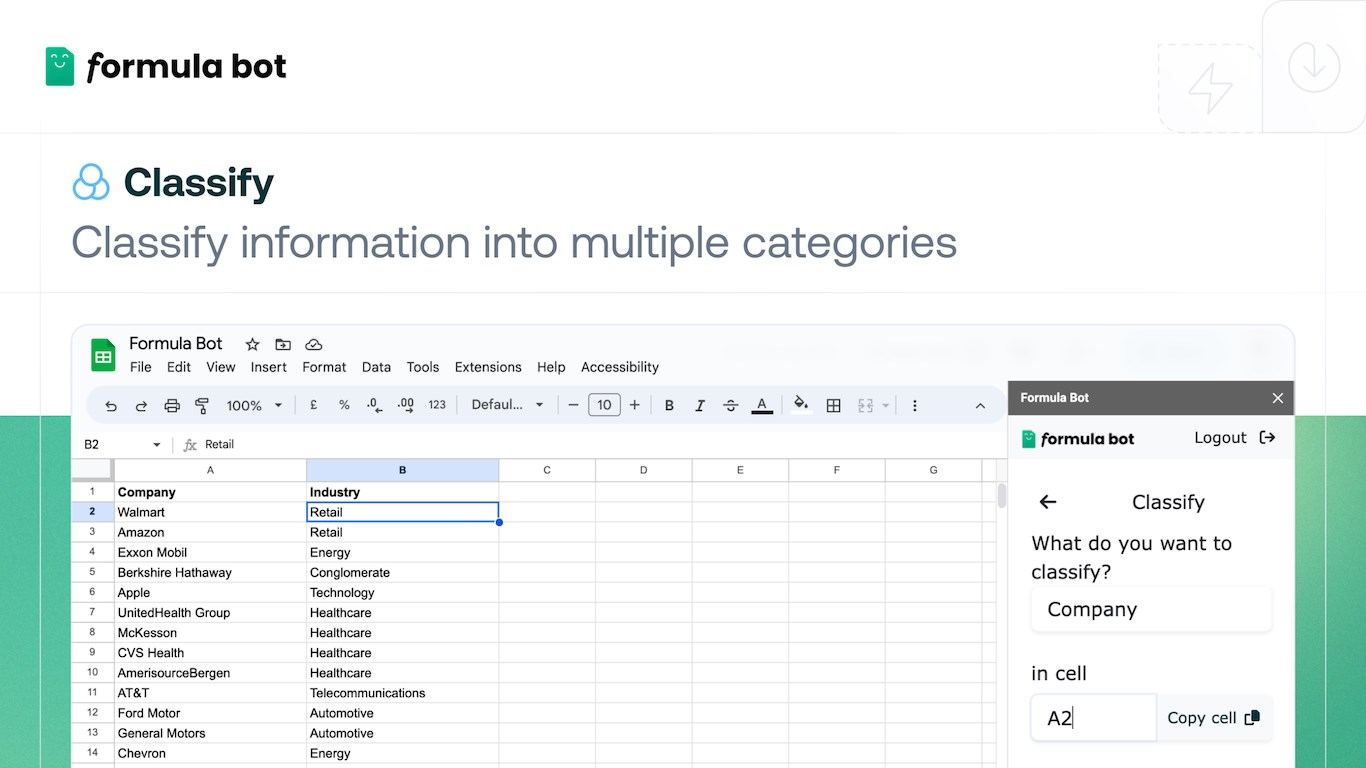The height and width of the screenshot is (768, 1366).
Task: Toggle bold formatting
Action: [x=669, y=405]
